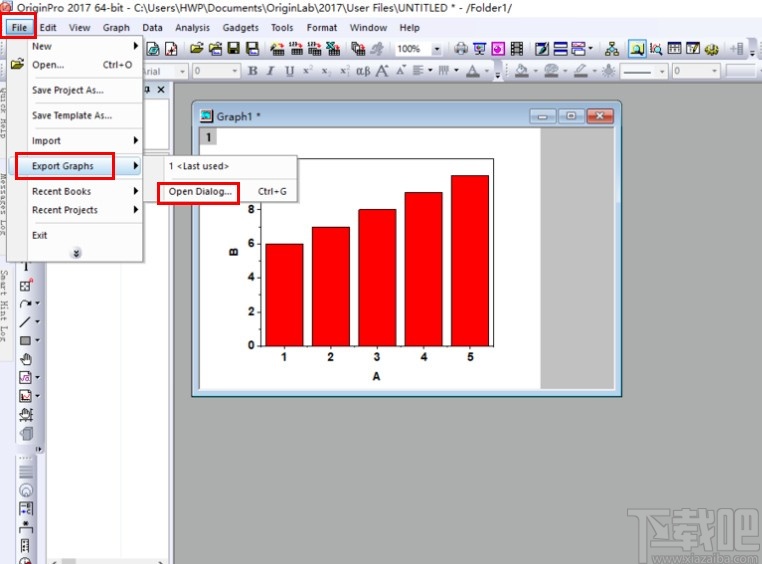
Task: Close the Project Explorer panel
Action: [x=161, y=89]
